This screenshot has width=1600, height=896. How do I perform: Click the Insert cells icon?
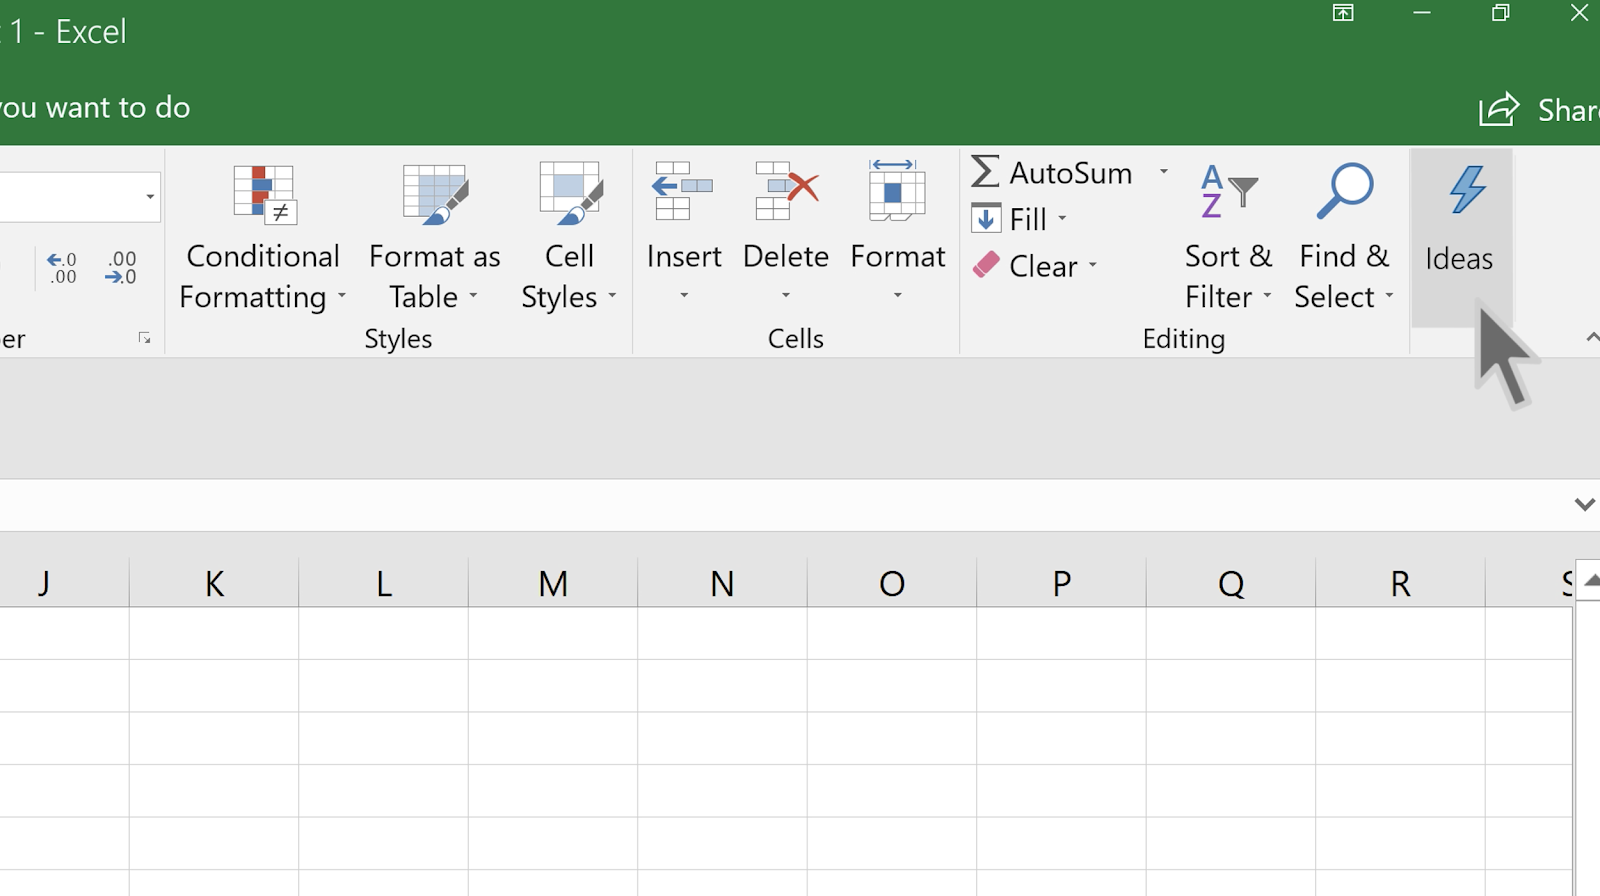point(683,191)
